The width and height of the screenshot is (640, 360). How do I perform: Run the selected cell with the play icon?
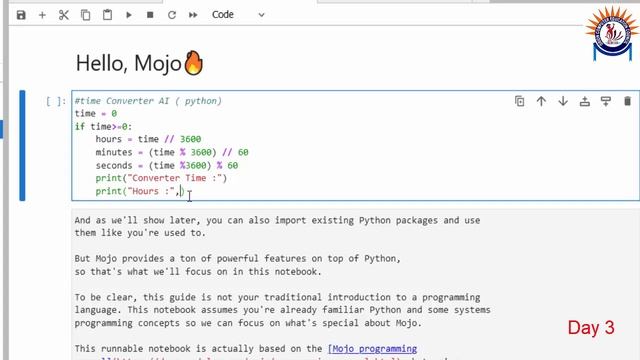pos(129,15)
